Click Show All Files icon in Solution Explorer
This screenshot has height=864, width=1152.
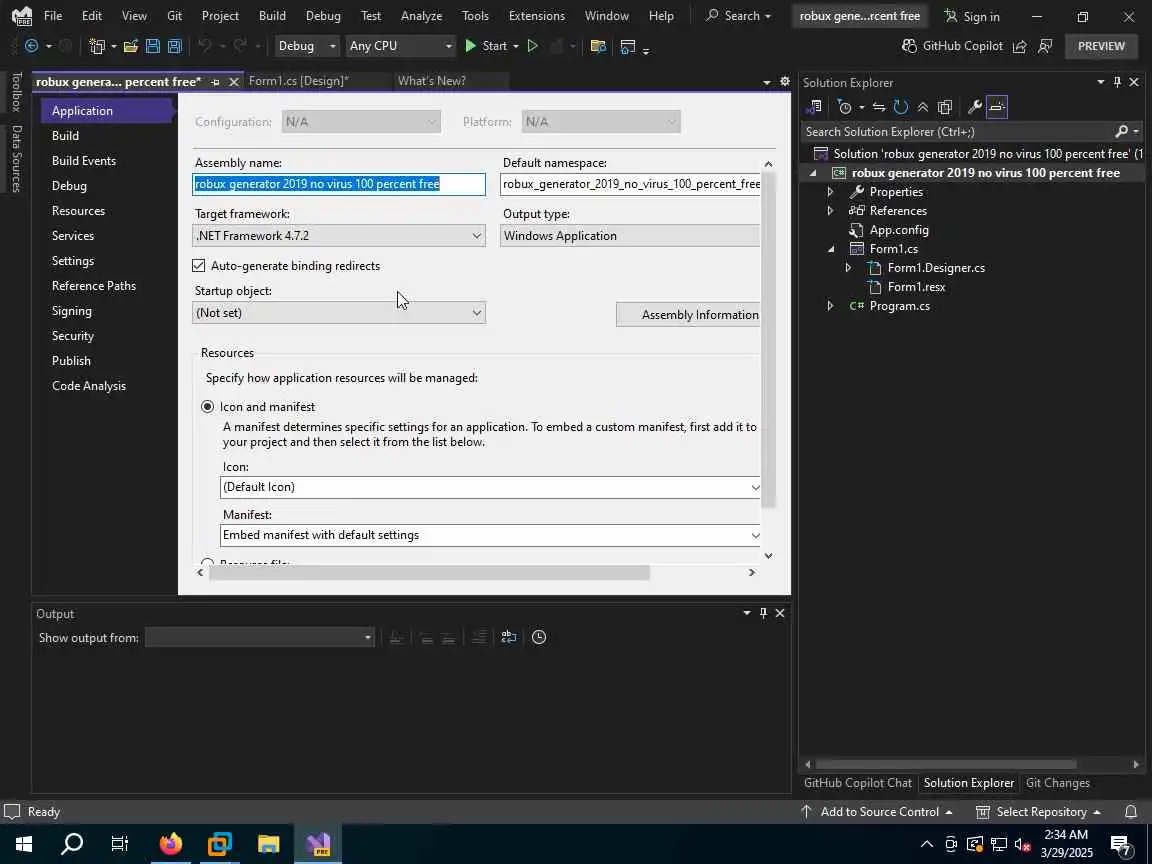pyautogui.click(x=945, y=107)
